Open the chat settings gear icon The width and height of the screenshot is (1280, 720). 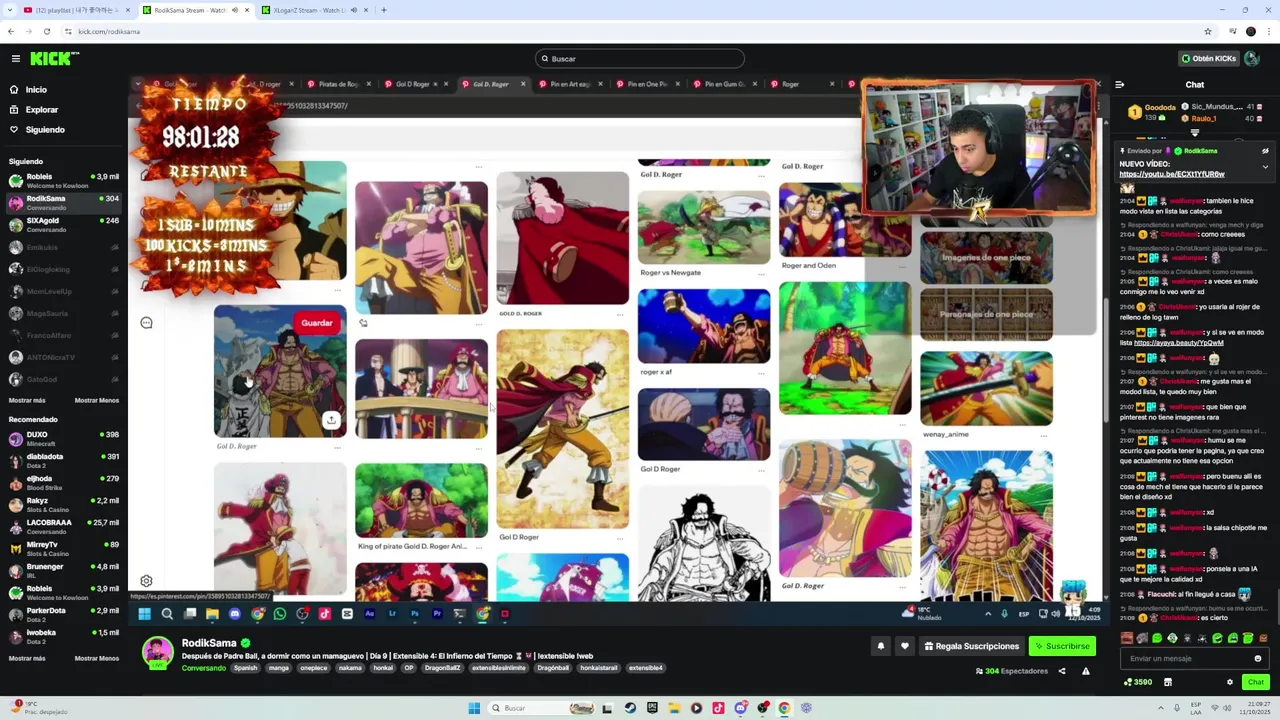1230,682
